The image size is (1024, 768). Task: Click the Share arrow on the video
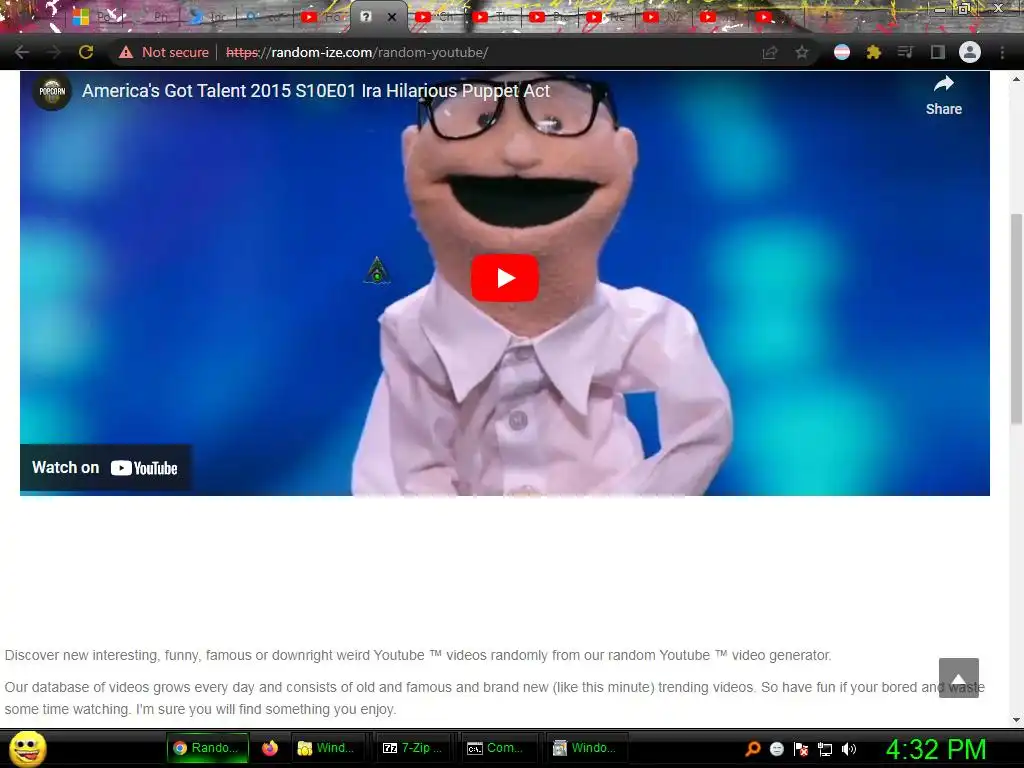(x=943, y=95)
